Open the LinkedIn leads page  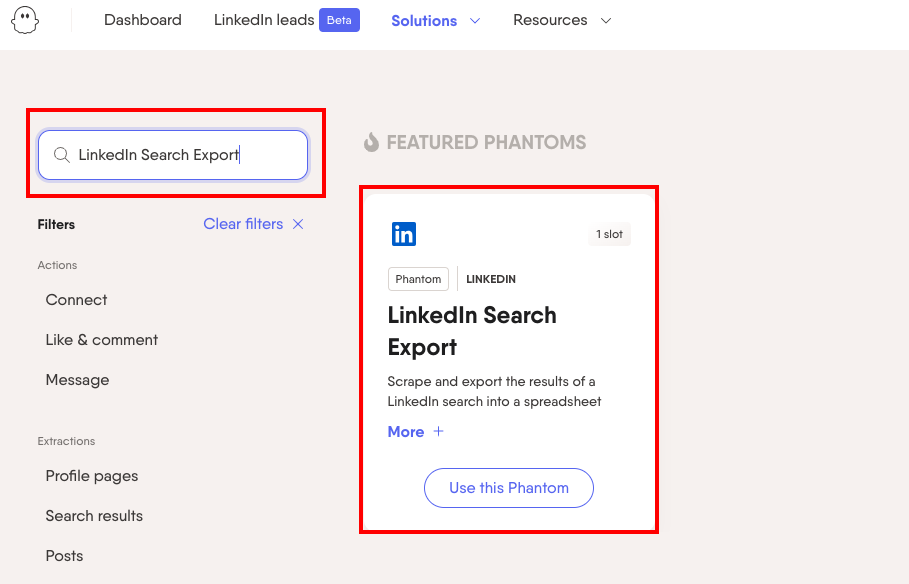point(264,20)
